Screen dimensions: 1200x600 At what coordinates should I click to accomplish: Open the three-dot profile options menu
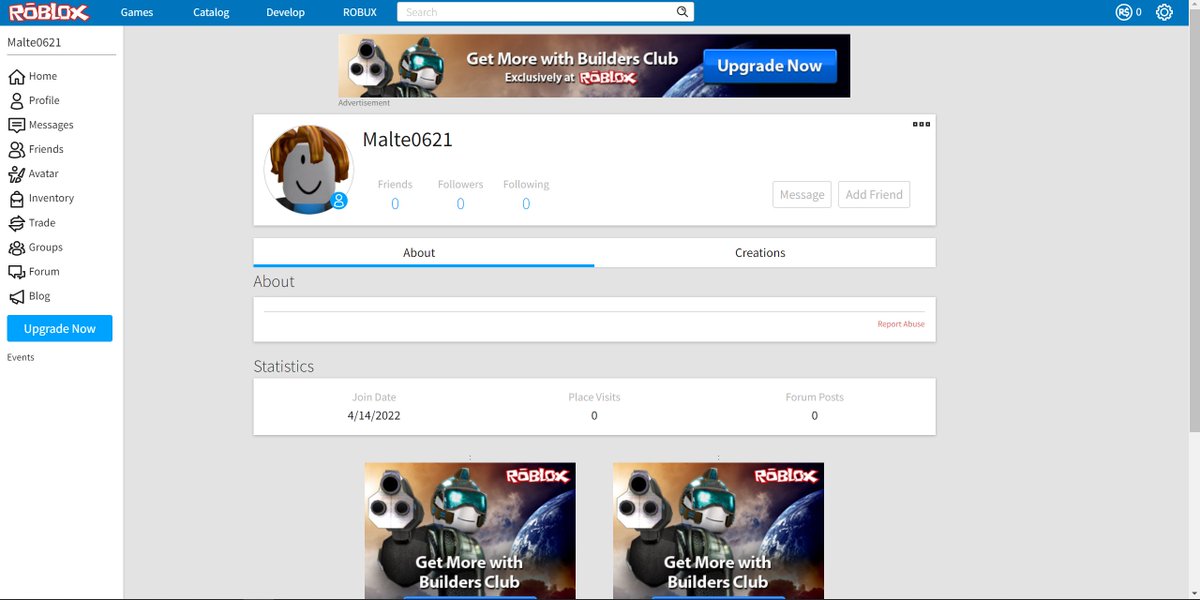[x=921, y=124]
